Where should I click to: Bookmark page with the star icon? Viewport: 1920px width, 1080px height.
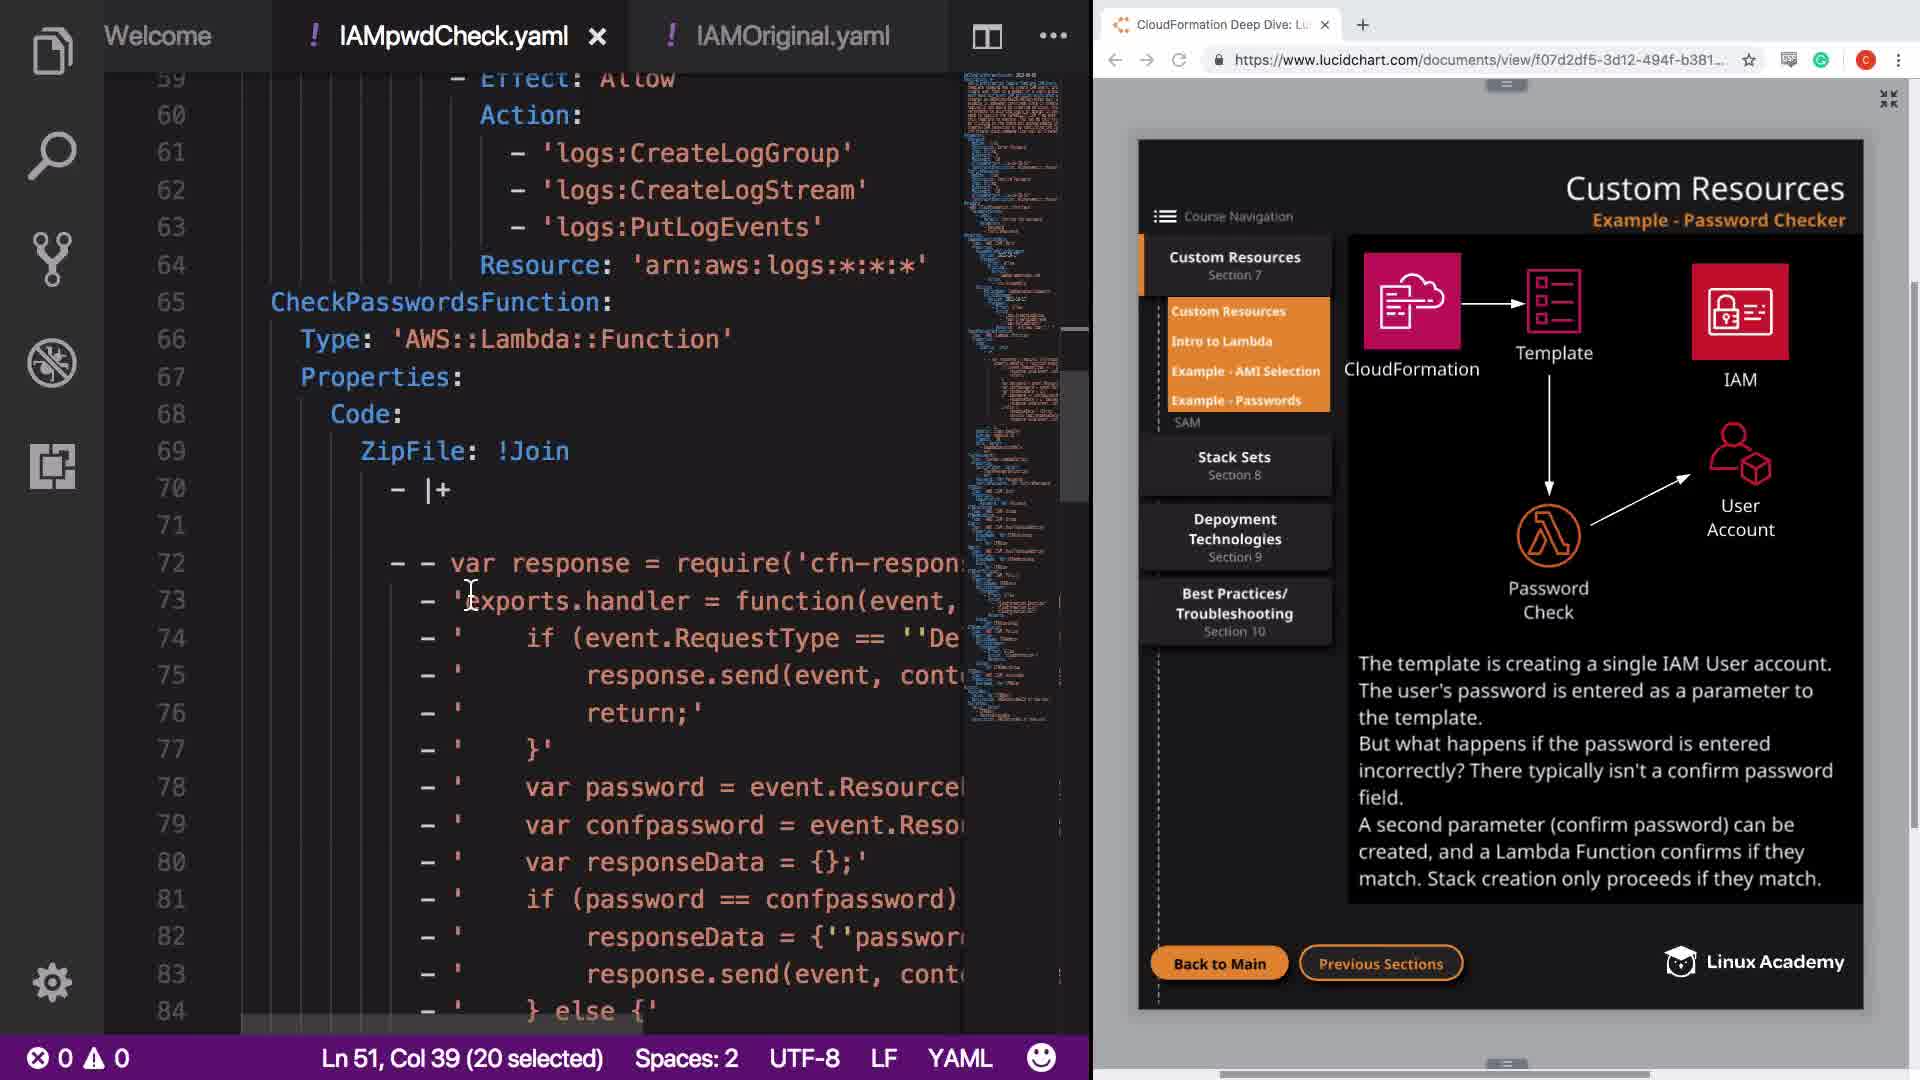[1749, 60]
